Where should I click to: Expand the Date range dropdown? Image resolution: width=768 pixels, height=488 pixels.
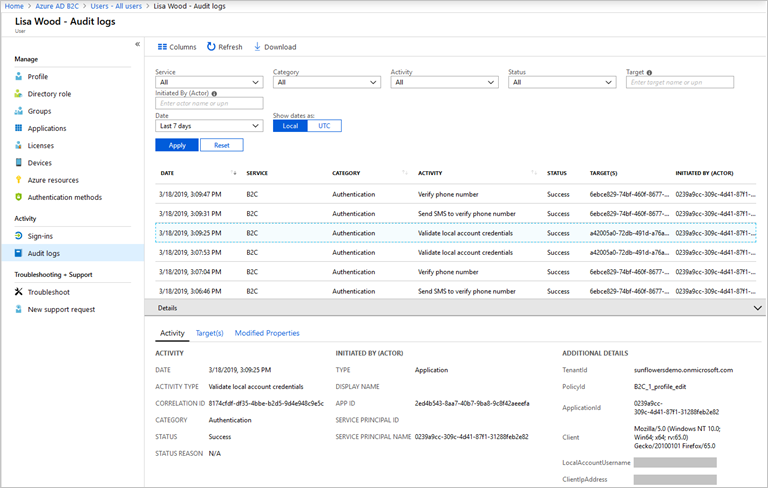click(x=209, y=126)
